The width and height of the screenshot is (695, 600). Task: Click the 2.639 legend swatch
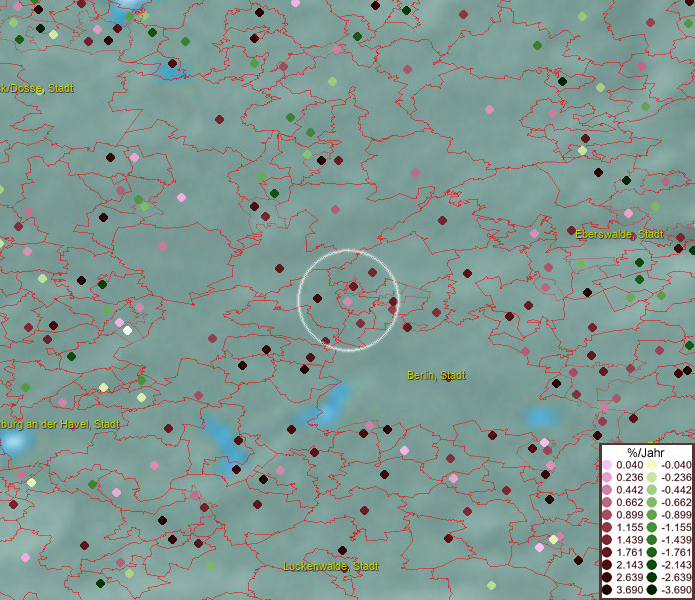coord(607,577)
